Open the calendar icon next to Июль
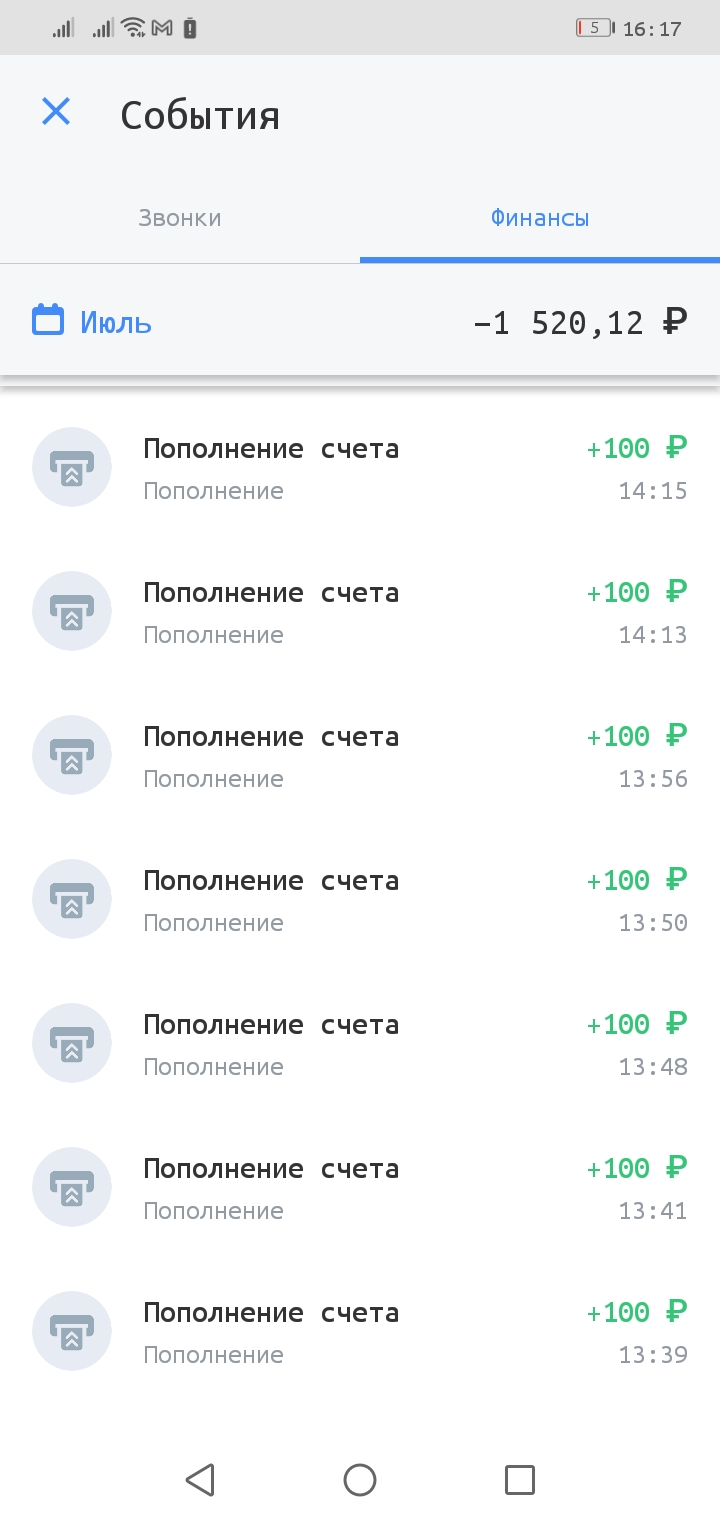The image size is (720, 1520). coord(48,321)
